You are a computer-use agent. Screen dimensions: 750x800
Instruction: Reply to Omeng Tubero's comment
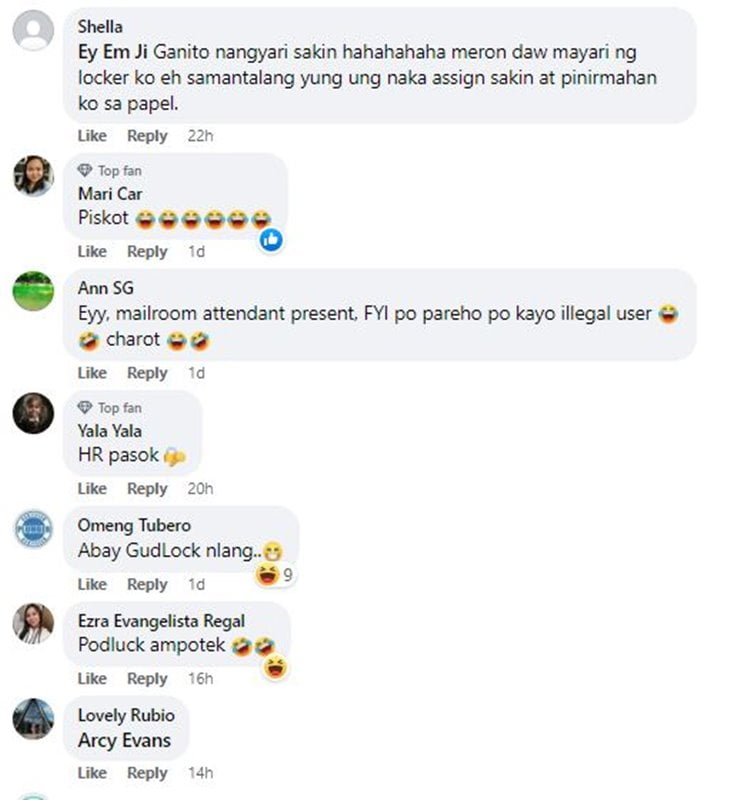(147, 584)
